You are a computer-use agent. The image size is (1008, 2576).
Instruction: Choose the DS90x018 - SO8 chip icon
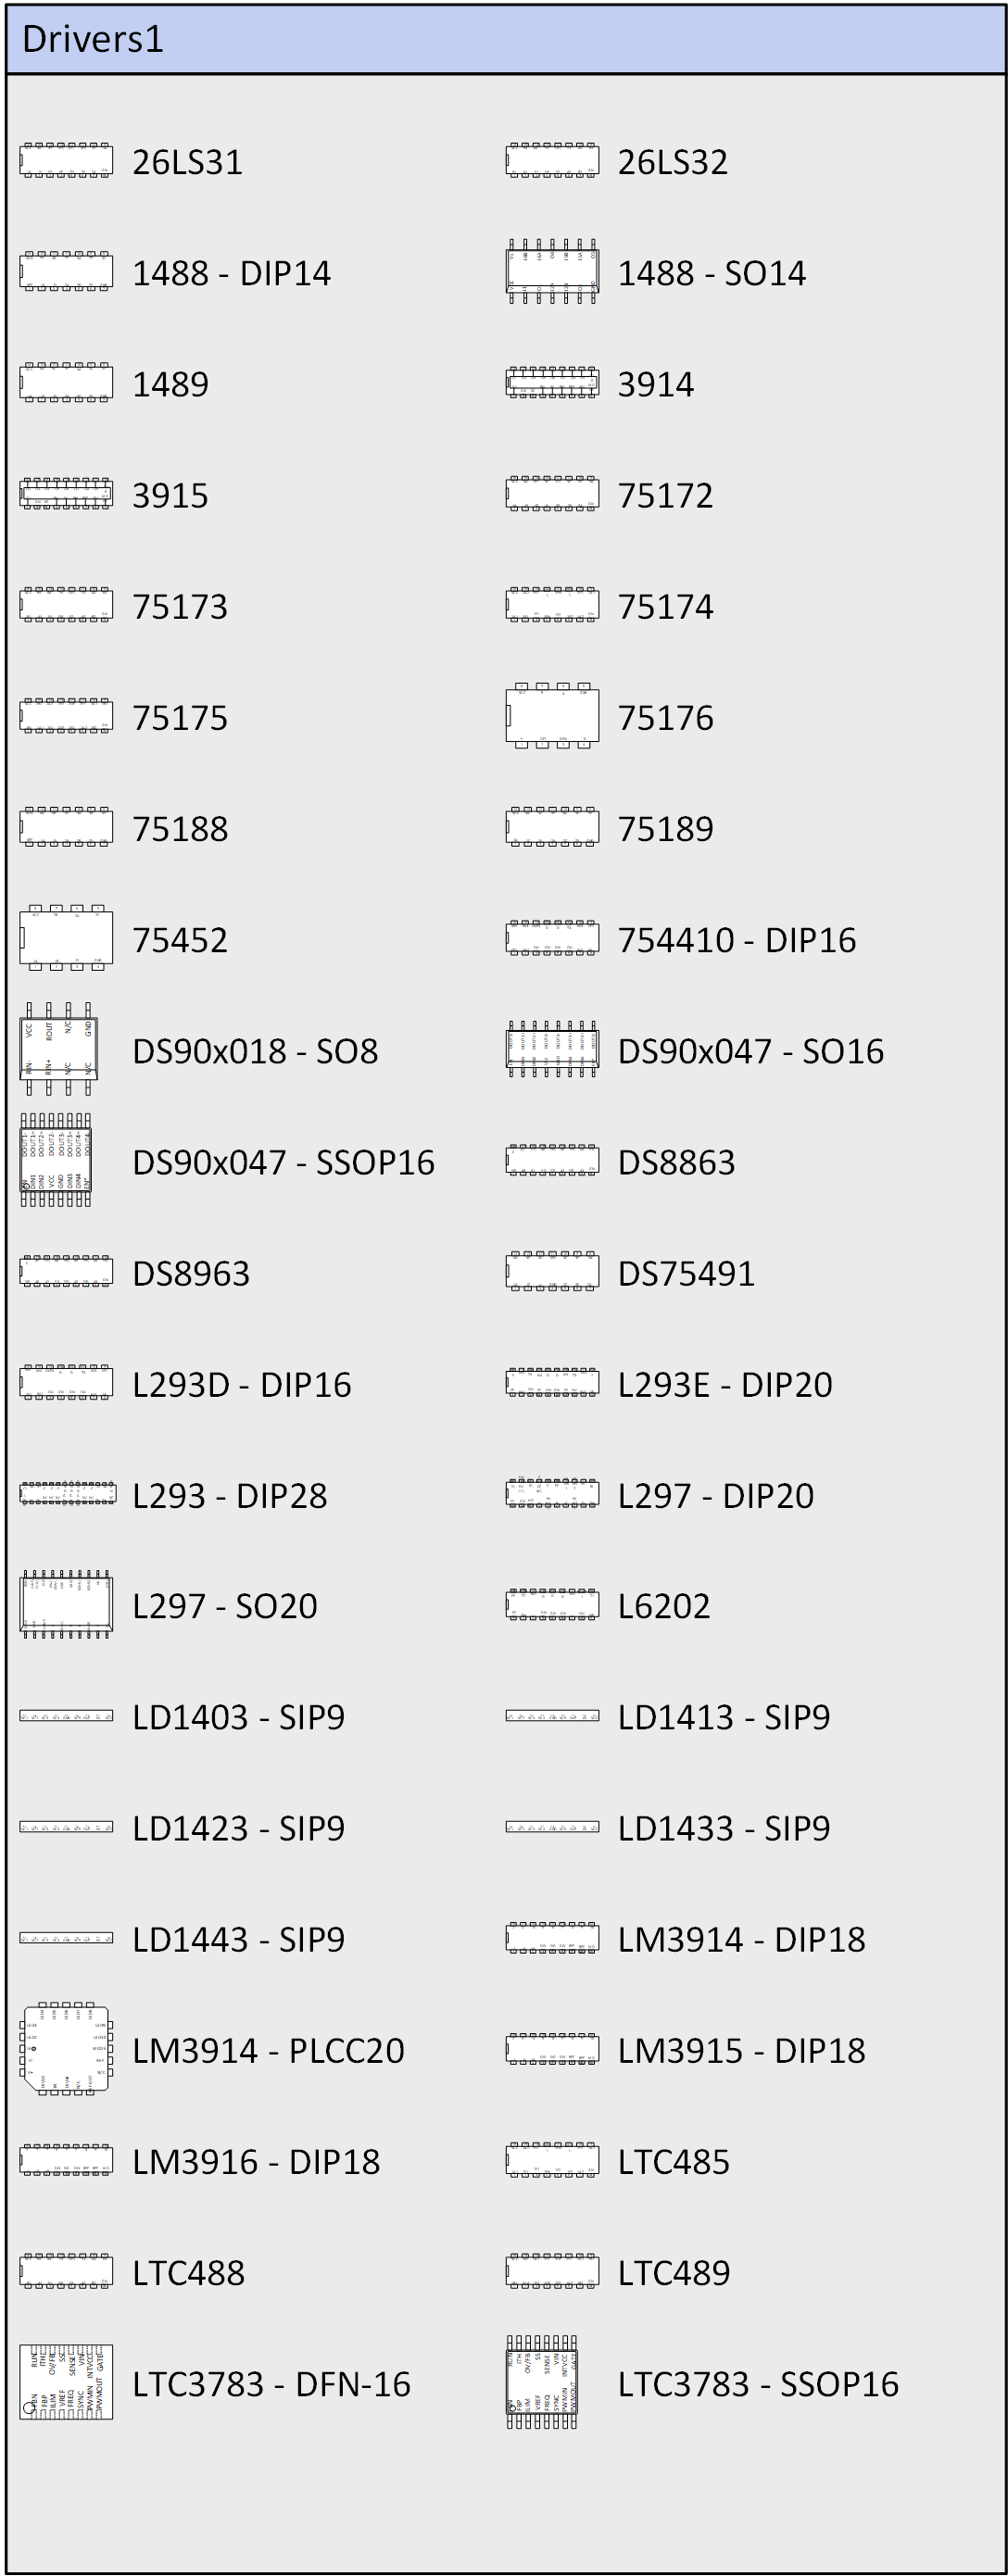pos(58,1050)
